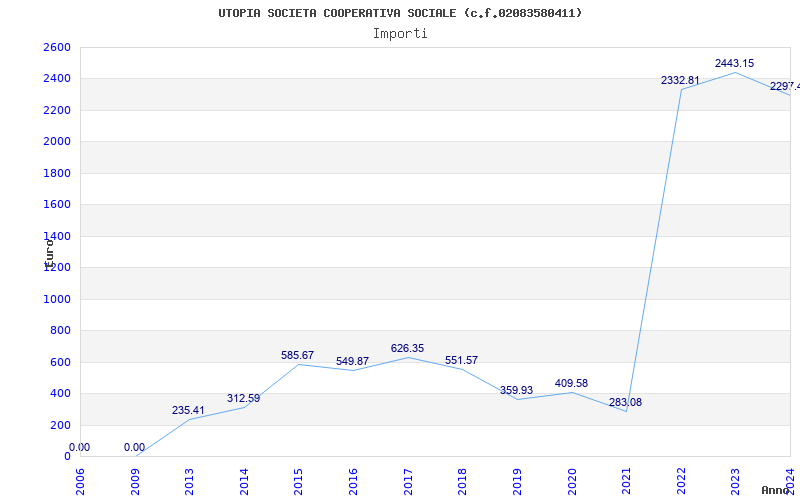Click the 1800 y-axis tick label
Viewport: 800px width, 500px height.
tap(57, 173)
